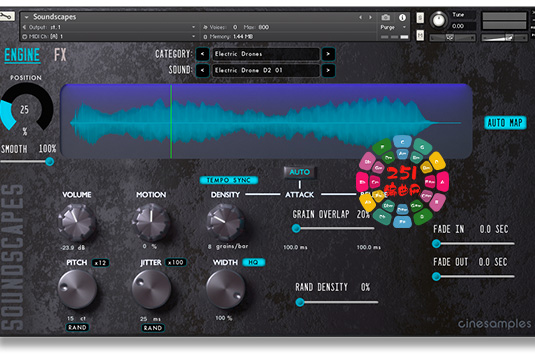Image resolution: width=535 pixels, height=363 pixels.
Task: Click the waveform display
Action: coord(266,121)
